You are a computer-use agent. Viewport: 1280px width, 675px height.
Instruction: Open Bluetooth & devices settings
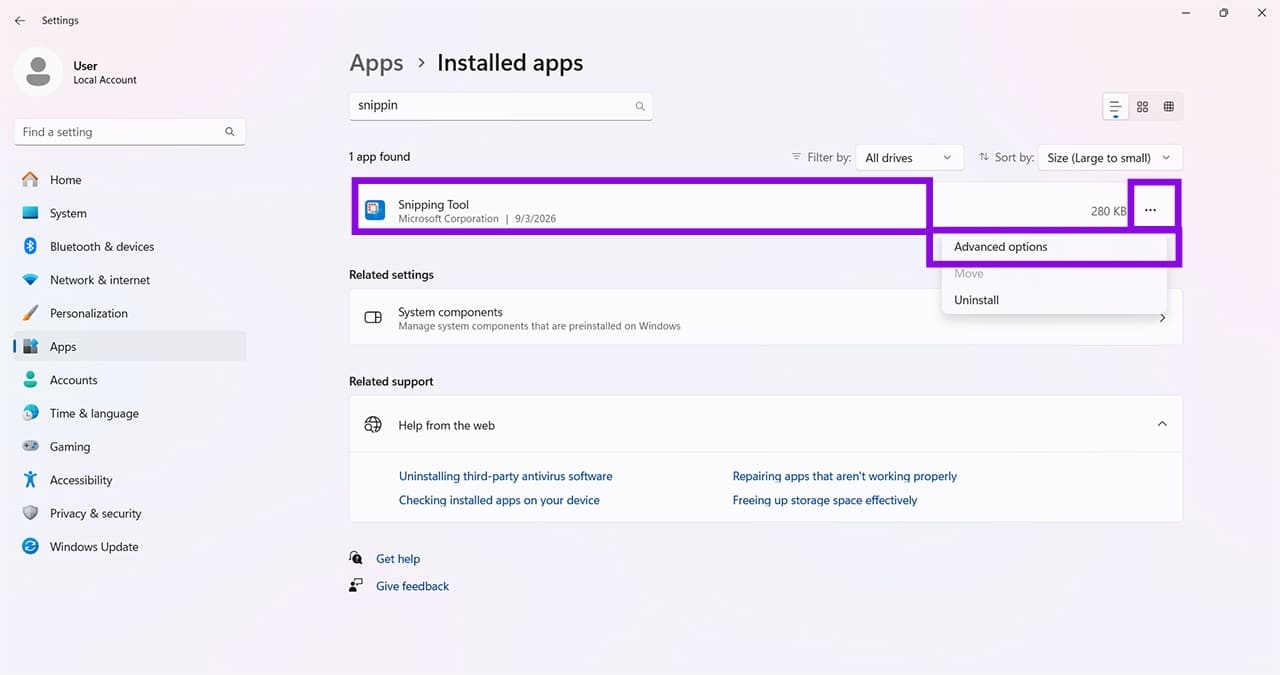(130, 247)
